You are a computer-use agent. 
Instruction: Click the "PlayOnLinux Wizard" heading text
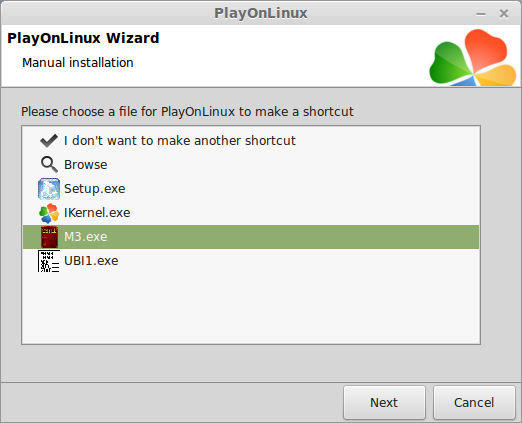click(83, 38)
